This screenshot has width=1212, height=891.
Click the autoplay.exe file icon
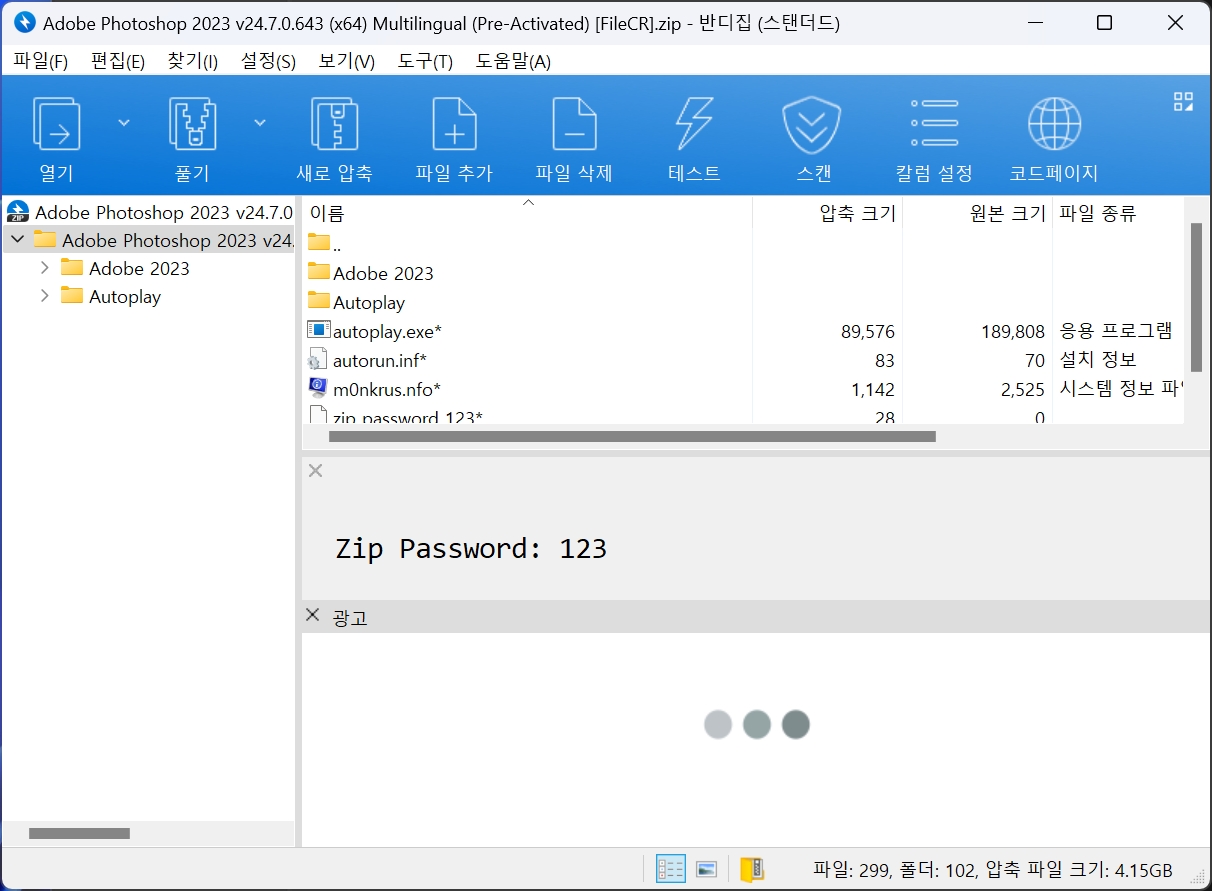318,331
